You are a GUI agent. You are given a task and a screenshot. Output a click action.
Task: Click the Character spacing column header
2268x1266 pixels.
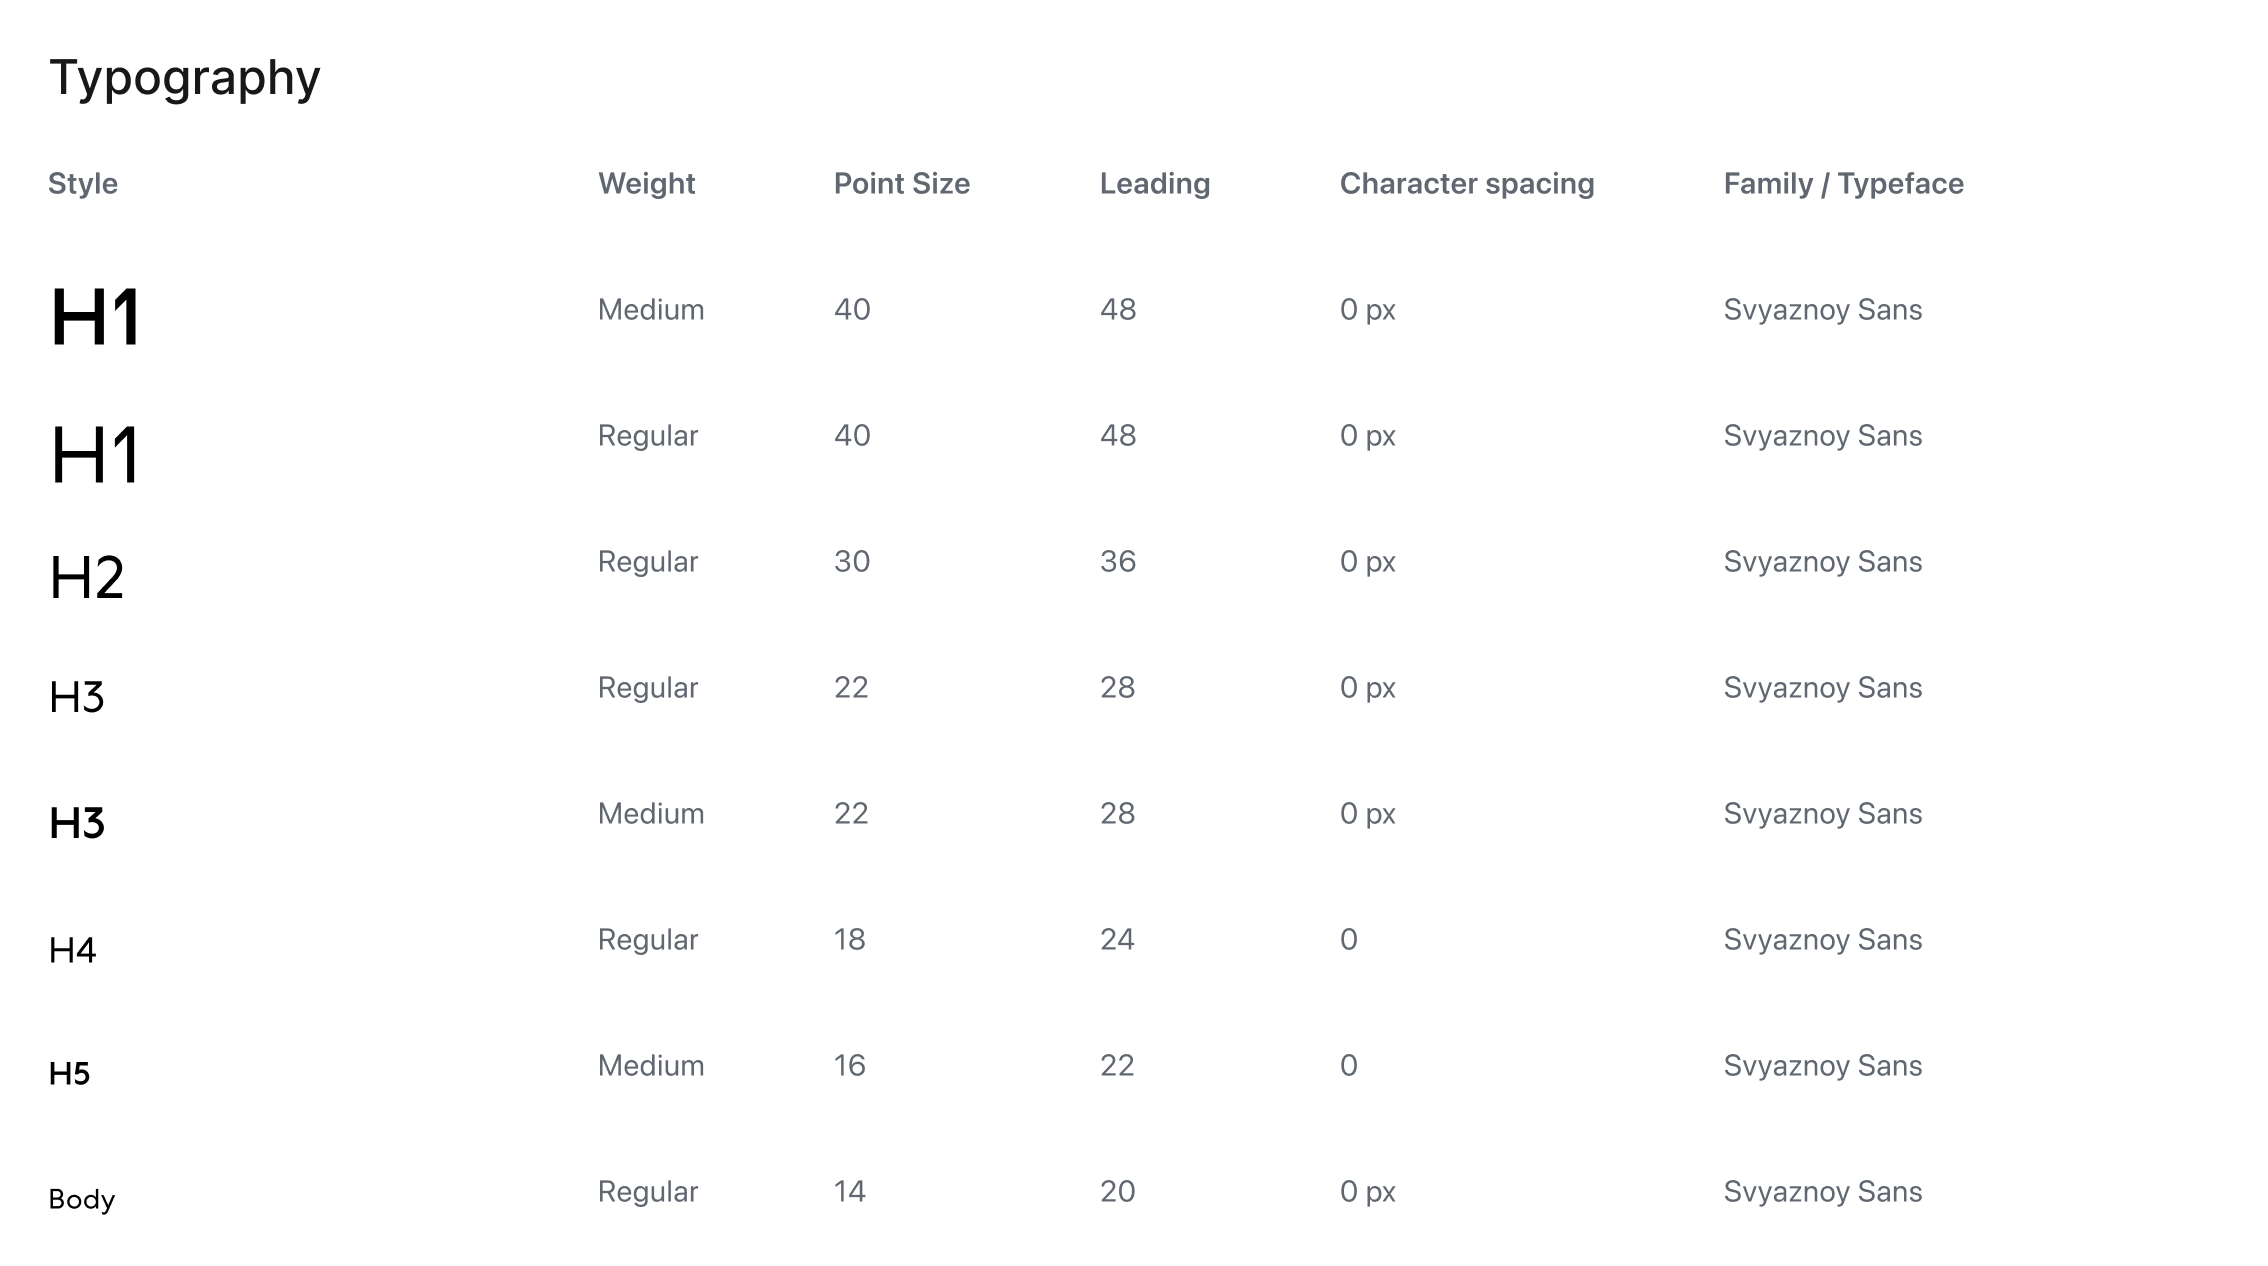pos(1466,184)
